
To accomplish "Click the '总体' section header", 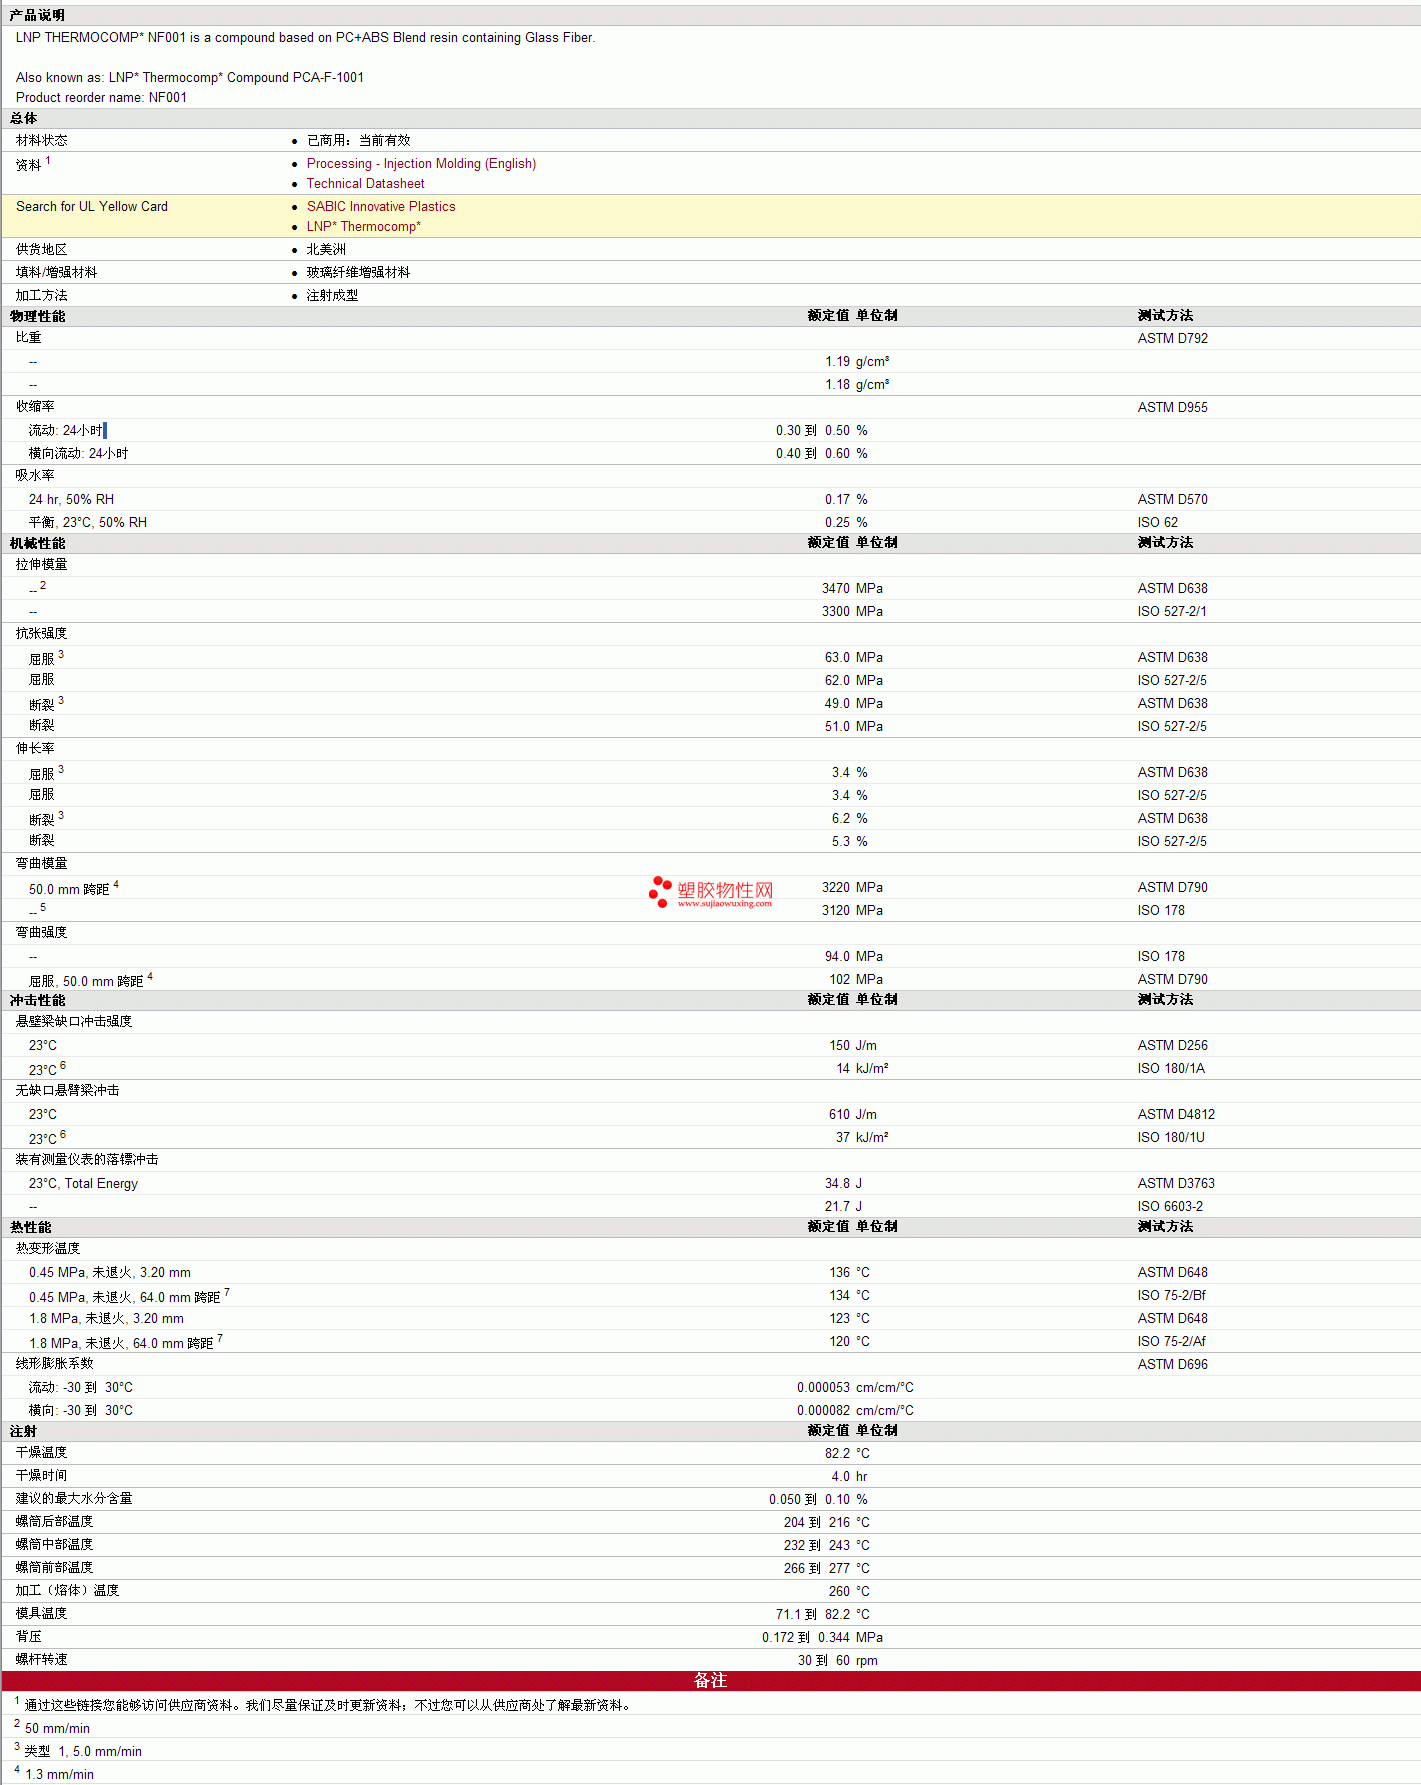I will (24, 119).
